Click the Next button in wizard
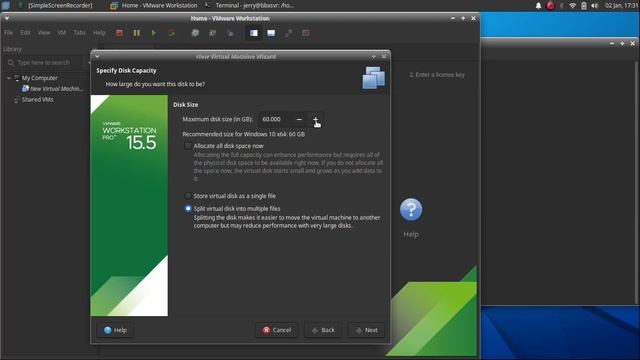Screen dimensions: 640x360 click(x=366, y=330)
